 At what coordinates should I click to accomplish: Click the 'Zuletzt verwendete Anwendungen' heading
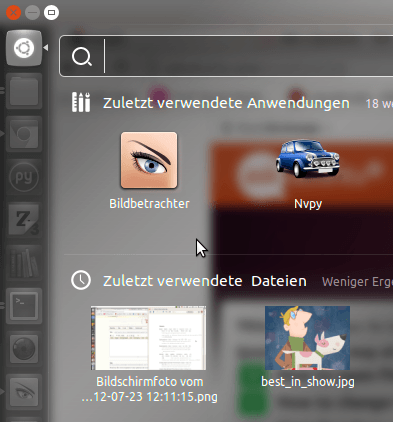(x=226, y=103)
